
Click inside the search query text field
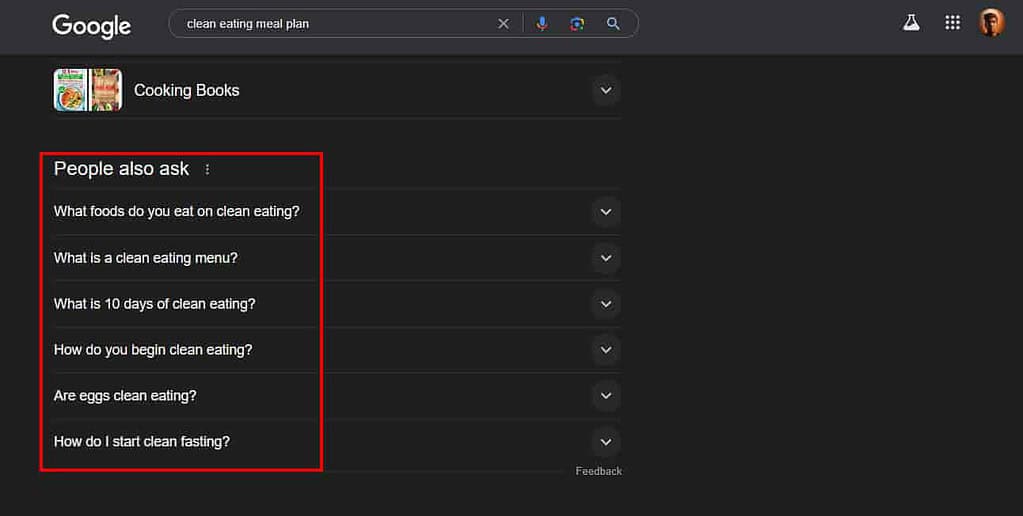pos(330,24)
